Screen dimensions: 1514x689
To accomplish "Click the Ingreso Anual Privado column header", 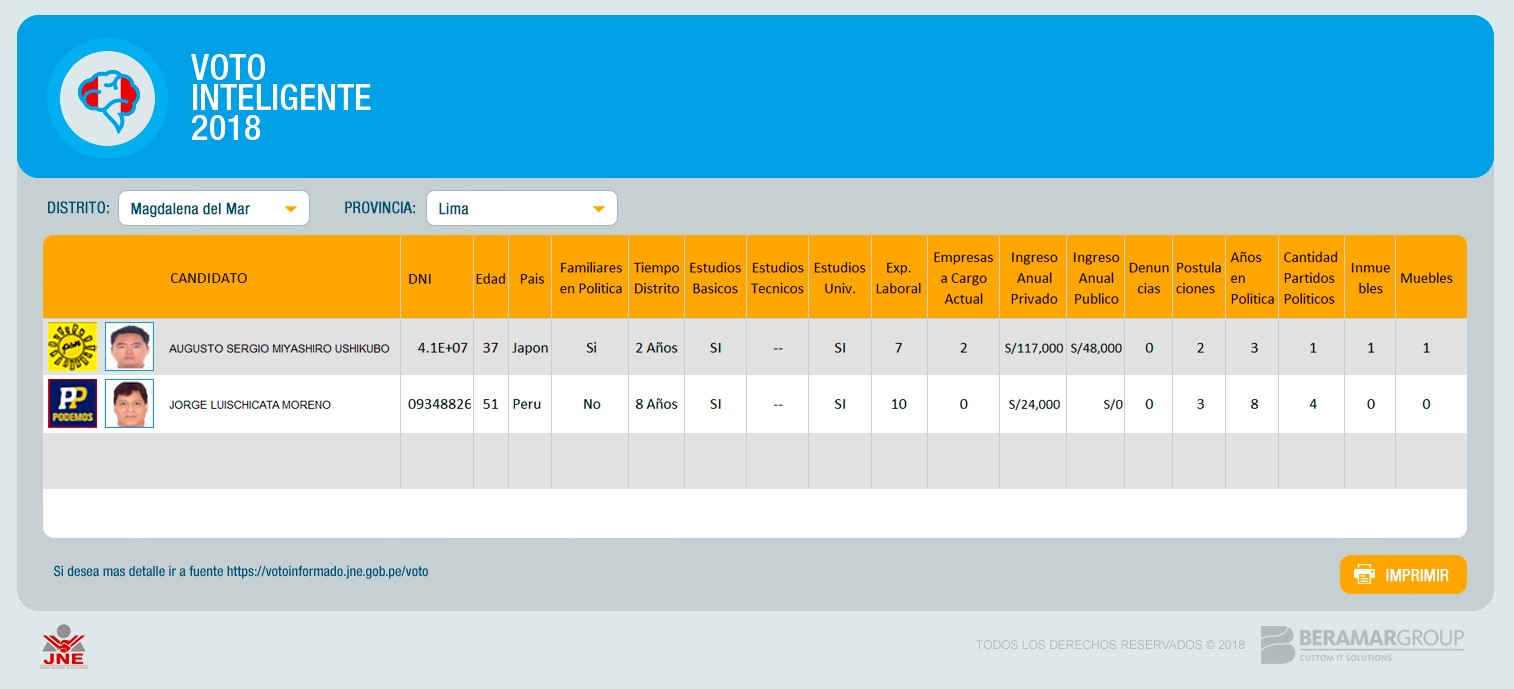I will click(x=1033, y=278).
